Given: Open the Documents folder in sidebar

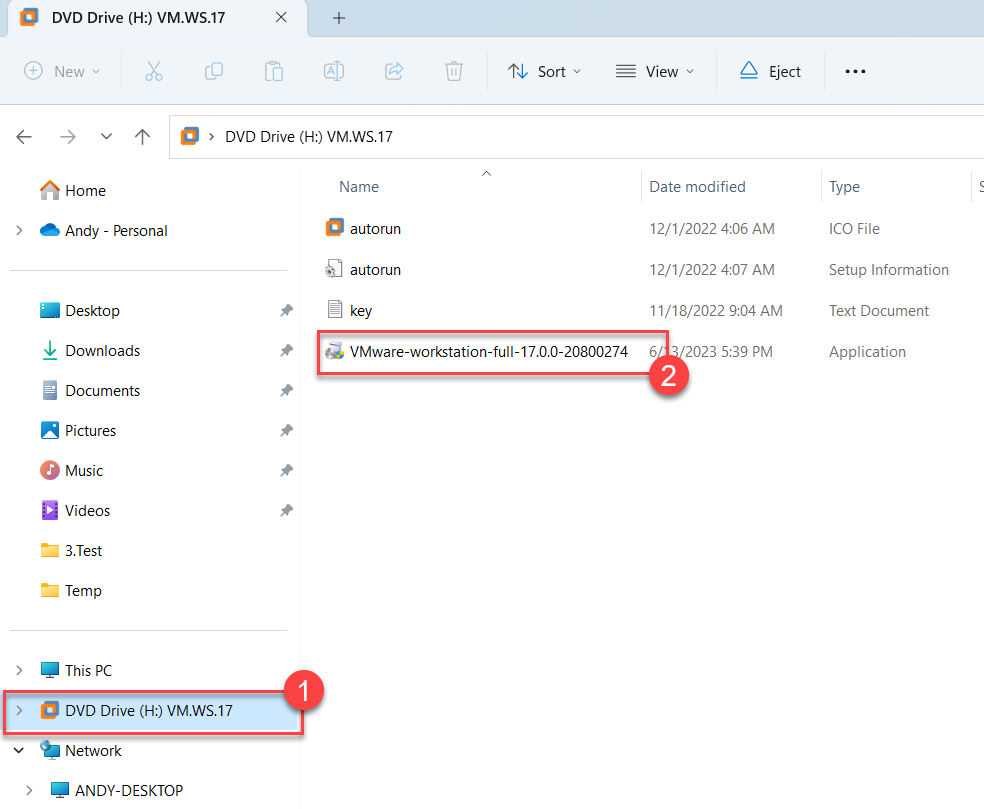Looking at the screenshot, I should point(102,391).
